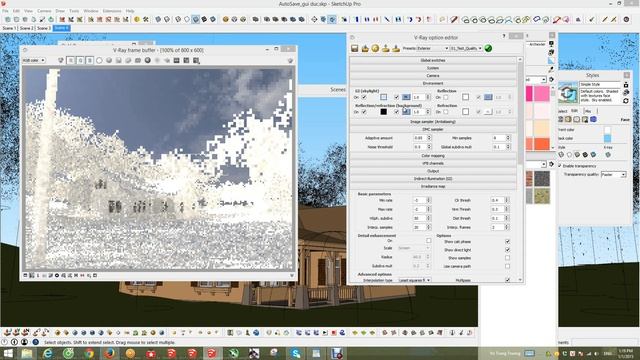
Task: Enable the Show samples checkbox
Action: [507, 258]
